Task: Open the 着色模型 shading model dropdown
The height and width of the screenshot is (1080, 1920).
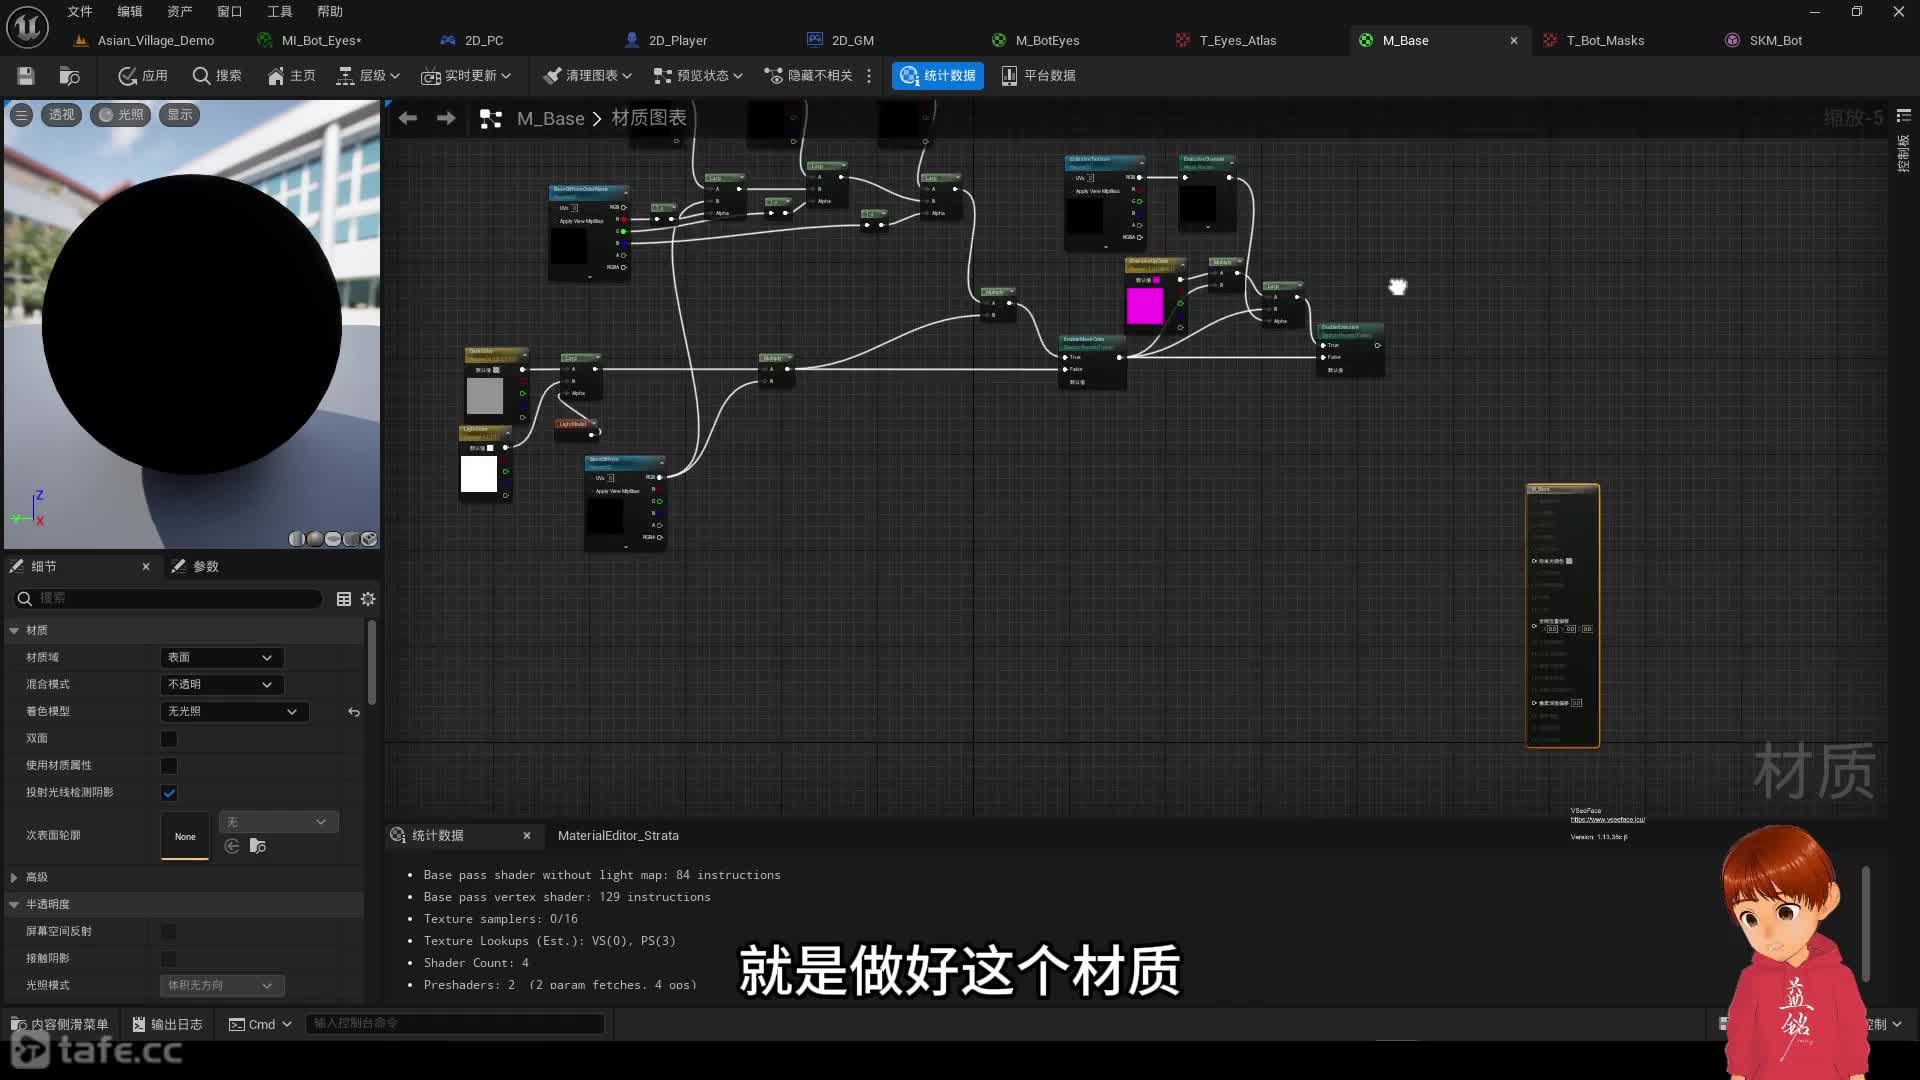Action: tap(234, 712)
